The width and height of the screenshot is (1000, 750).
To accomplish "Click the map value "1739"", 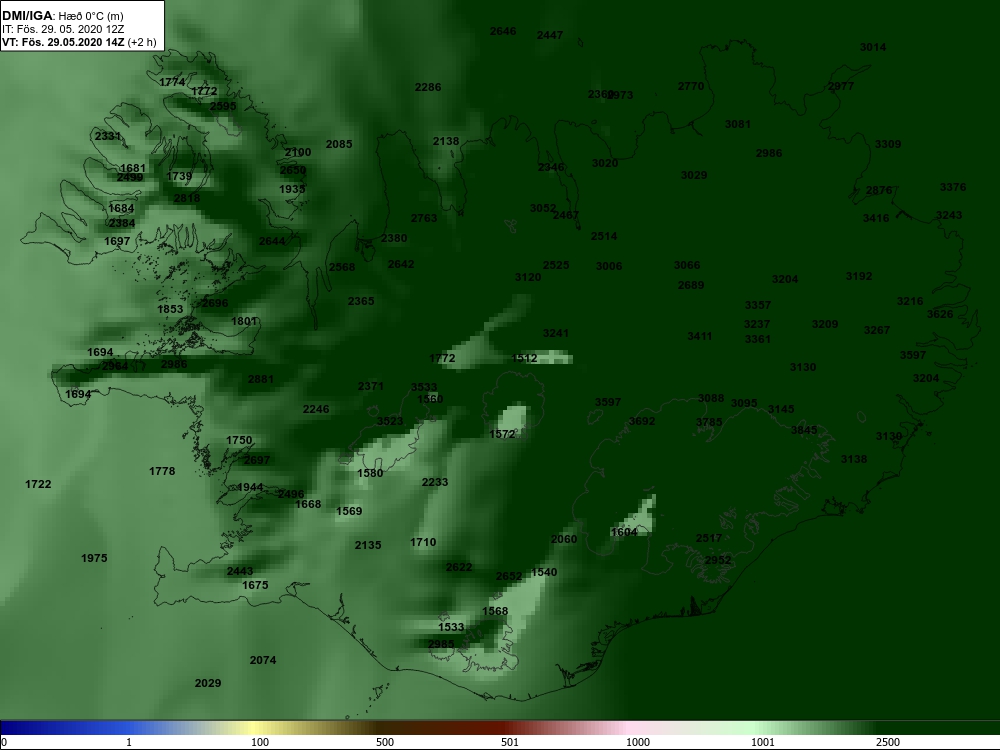I will point(179,177).
